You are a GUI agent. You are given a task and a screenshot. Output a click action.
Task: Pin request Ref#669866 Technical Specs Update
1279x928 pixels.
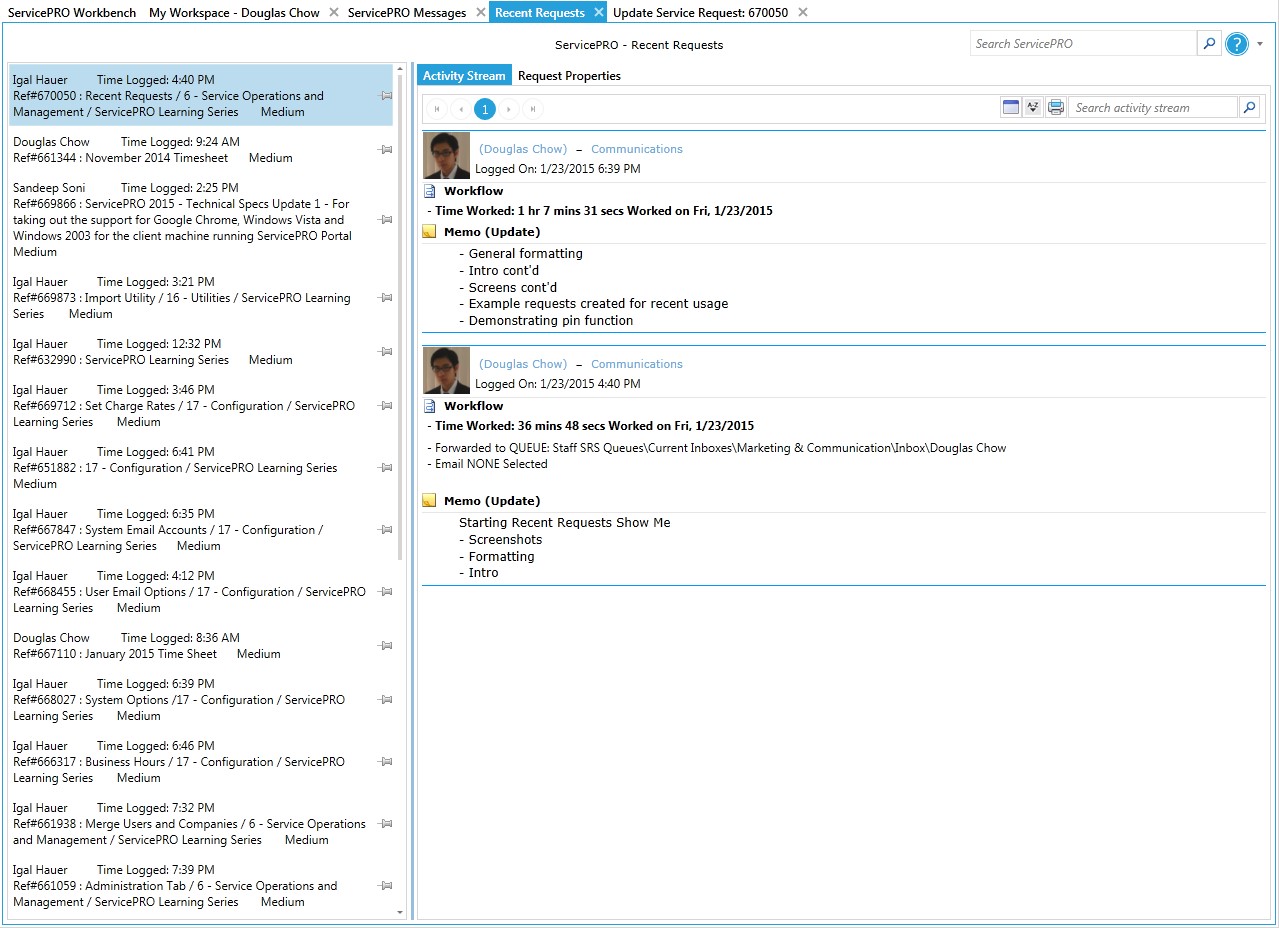pos(386,220)
